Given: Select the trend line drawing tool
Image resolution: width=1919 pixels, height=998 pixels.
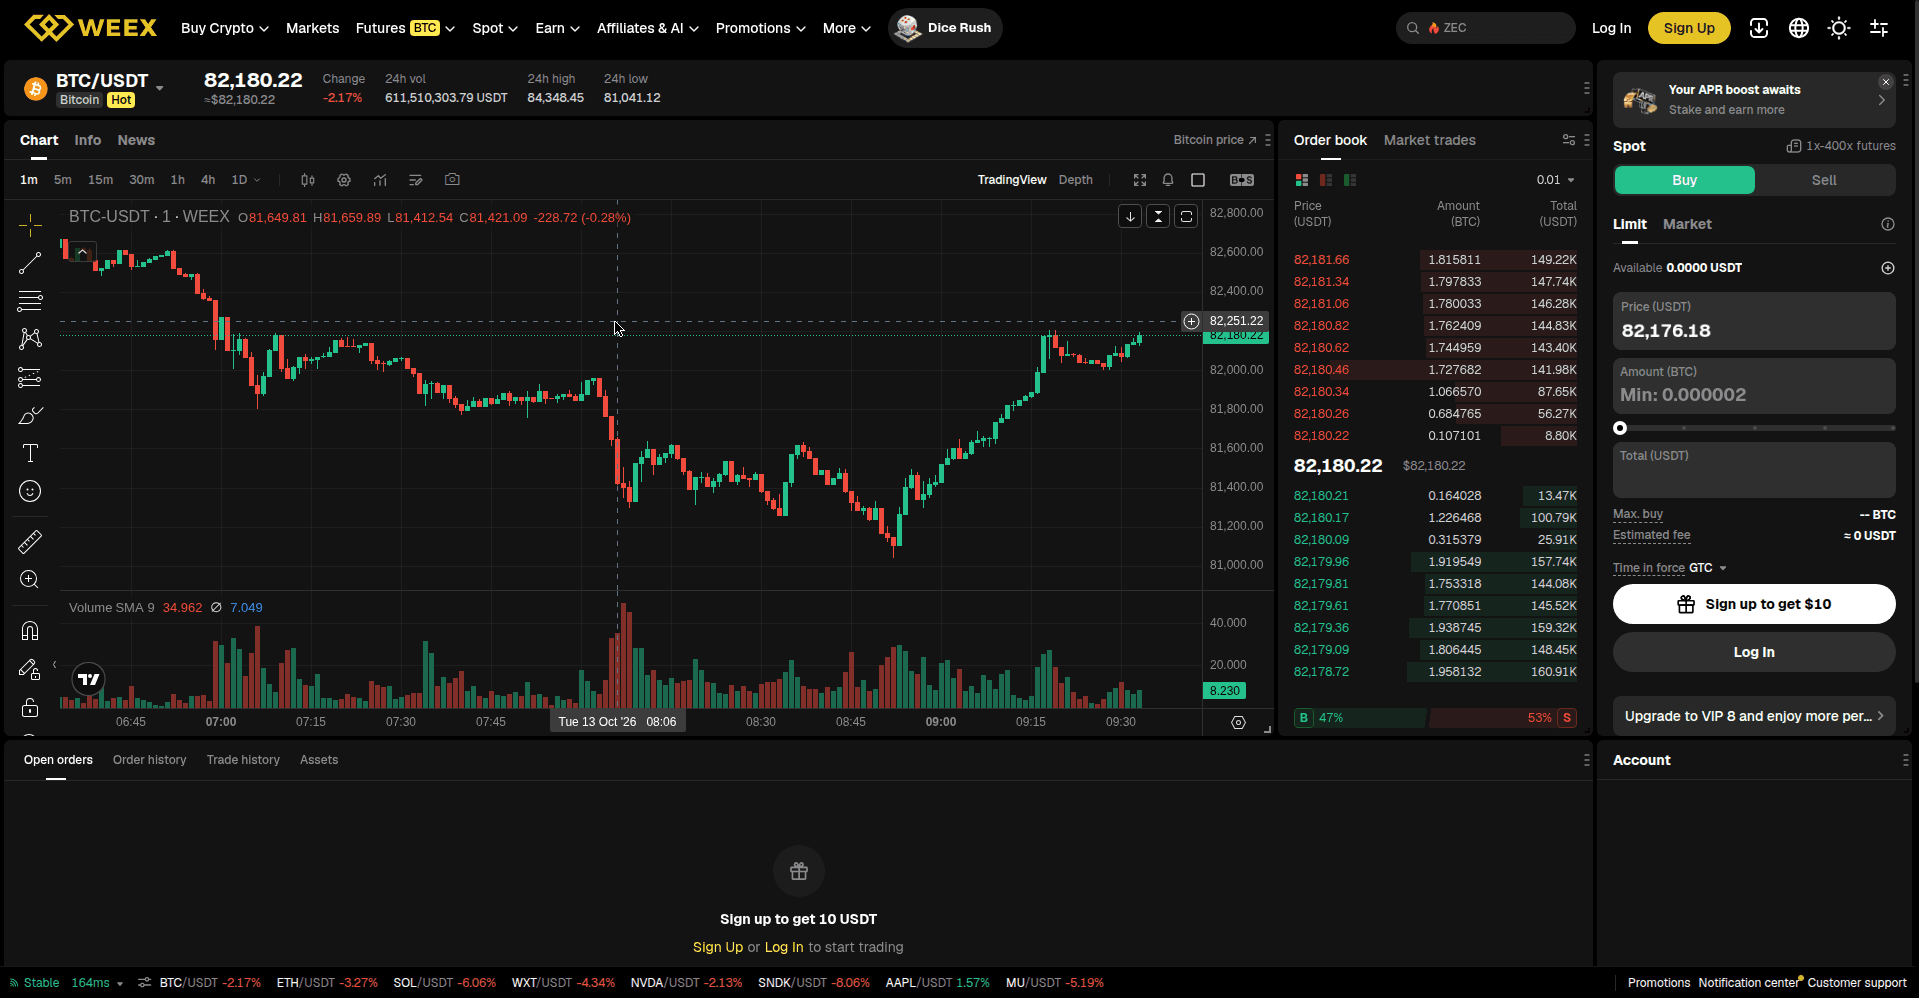Looking at the screenshot, I should (x=30, y=263).
